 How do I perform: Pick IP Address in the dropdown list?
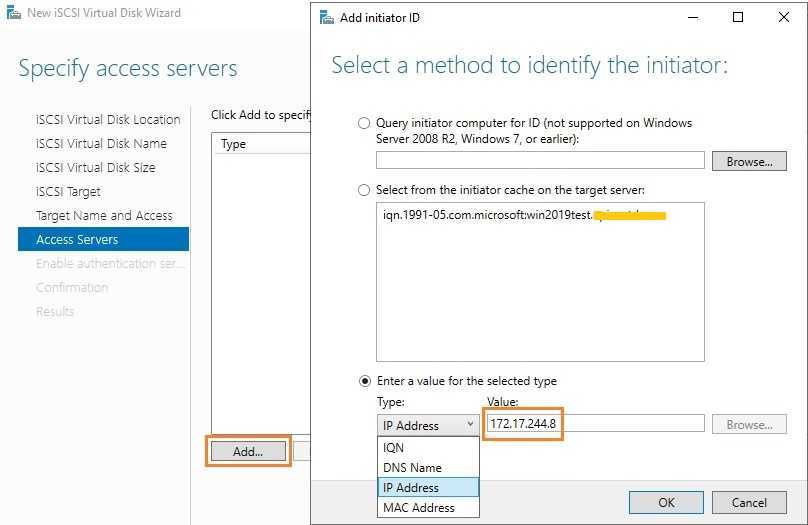tap(411, 487)
